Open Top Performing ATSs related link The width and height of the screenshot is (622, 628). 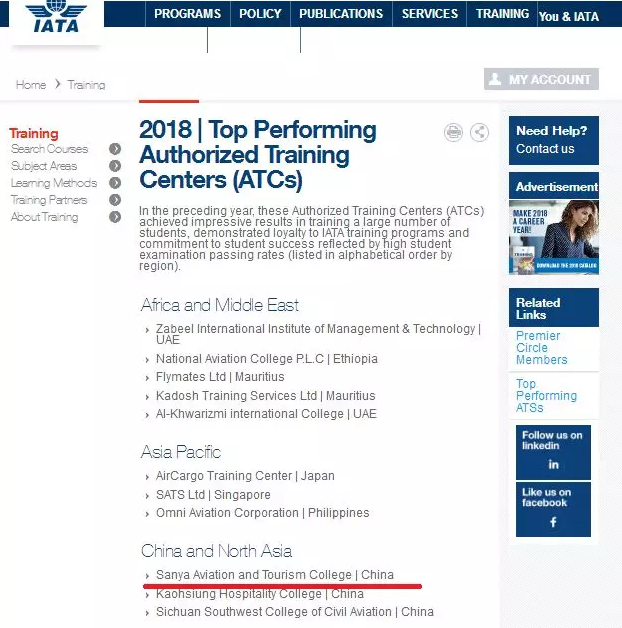[x=546, y=396]
